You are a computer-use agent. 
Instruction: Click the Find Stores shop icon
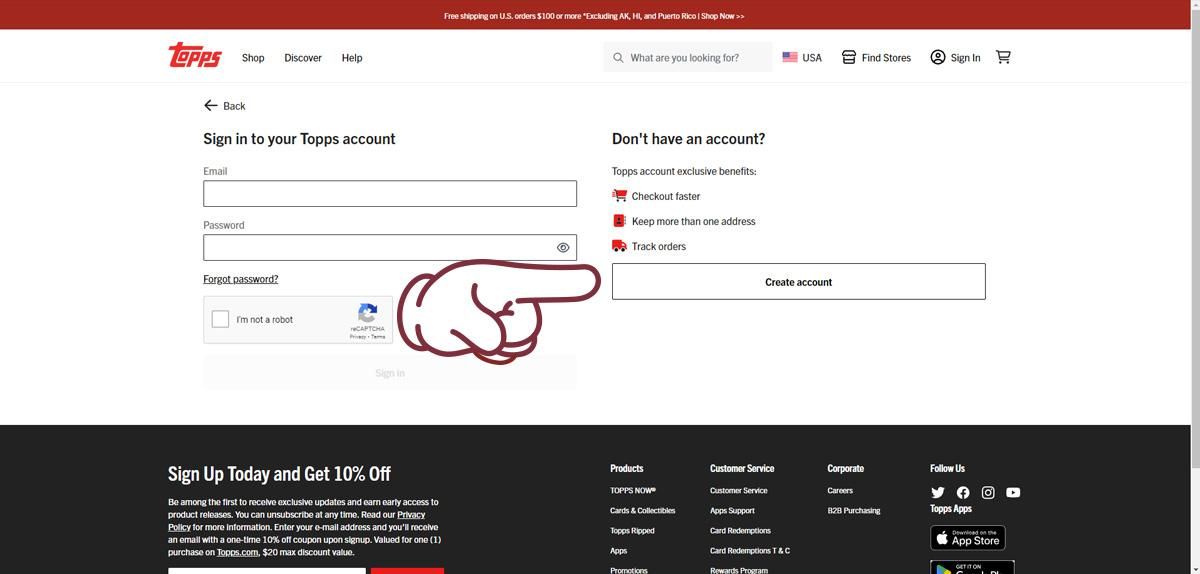click(848, 57)
